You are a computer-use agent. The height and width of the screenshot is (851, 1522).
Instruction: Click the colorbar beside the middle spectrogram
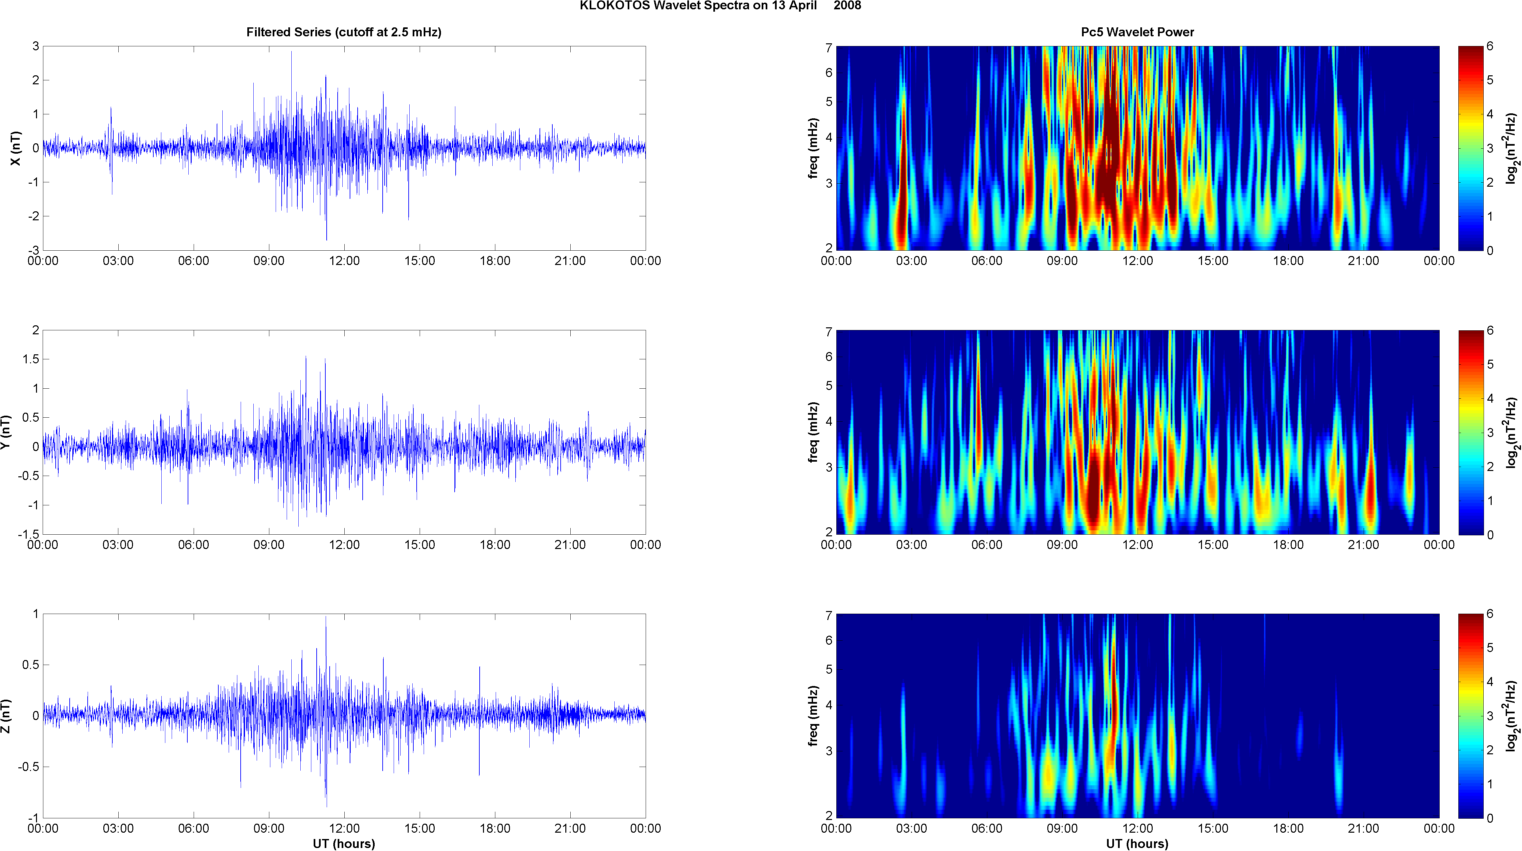point(1470,432)
